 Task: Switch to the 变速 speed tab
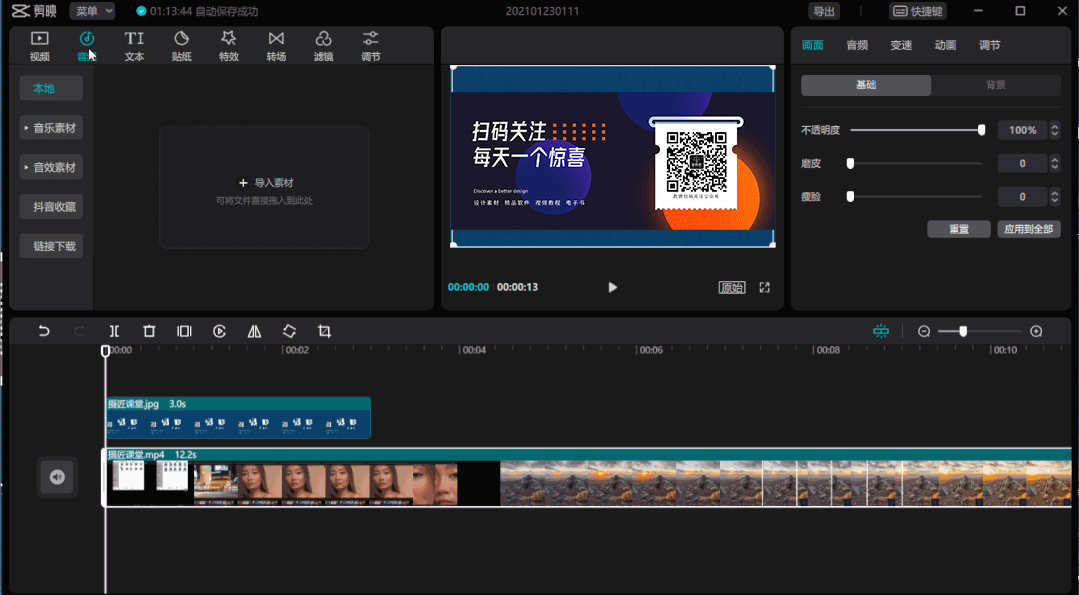[x=901, y=45]
